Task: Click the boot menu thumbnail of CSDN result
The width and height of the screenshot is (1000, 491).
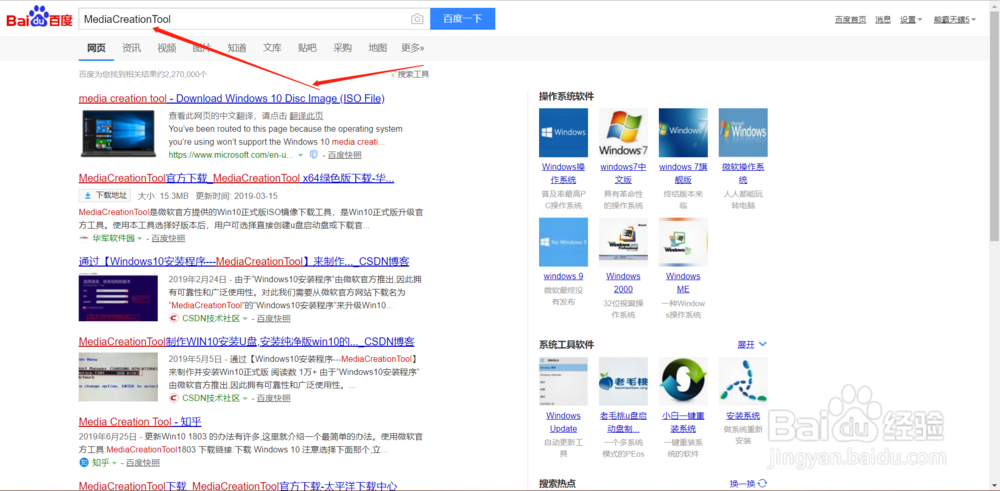Action: coord(118,377)
